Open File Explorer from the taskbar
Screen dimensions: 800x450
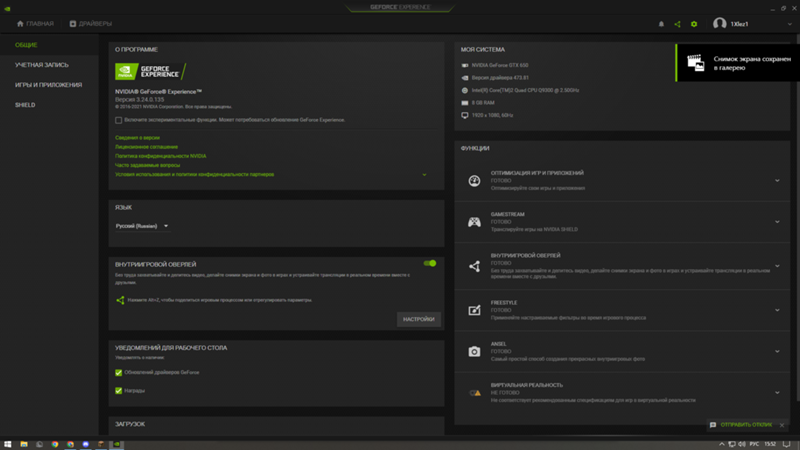(23, 444)
